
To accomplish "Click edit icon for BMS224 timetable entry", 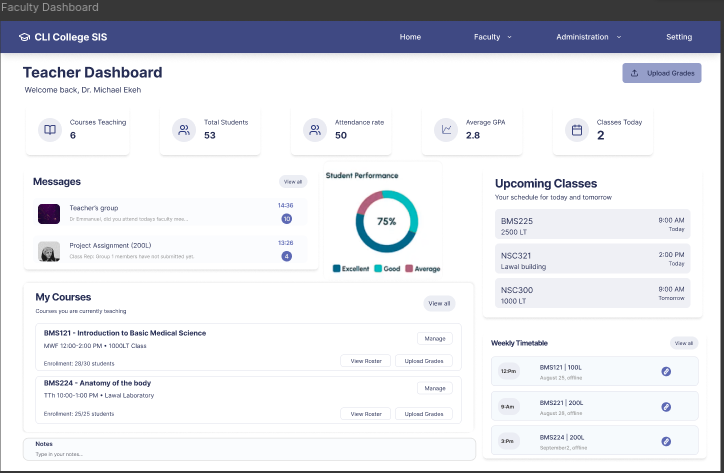I will pyautogui.click(x=666, y=440).
